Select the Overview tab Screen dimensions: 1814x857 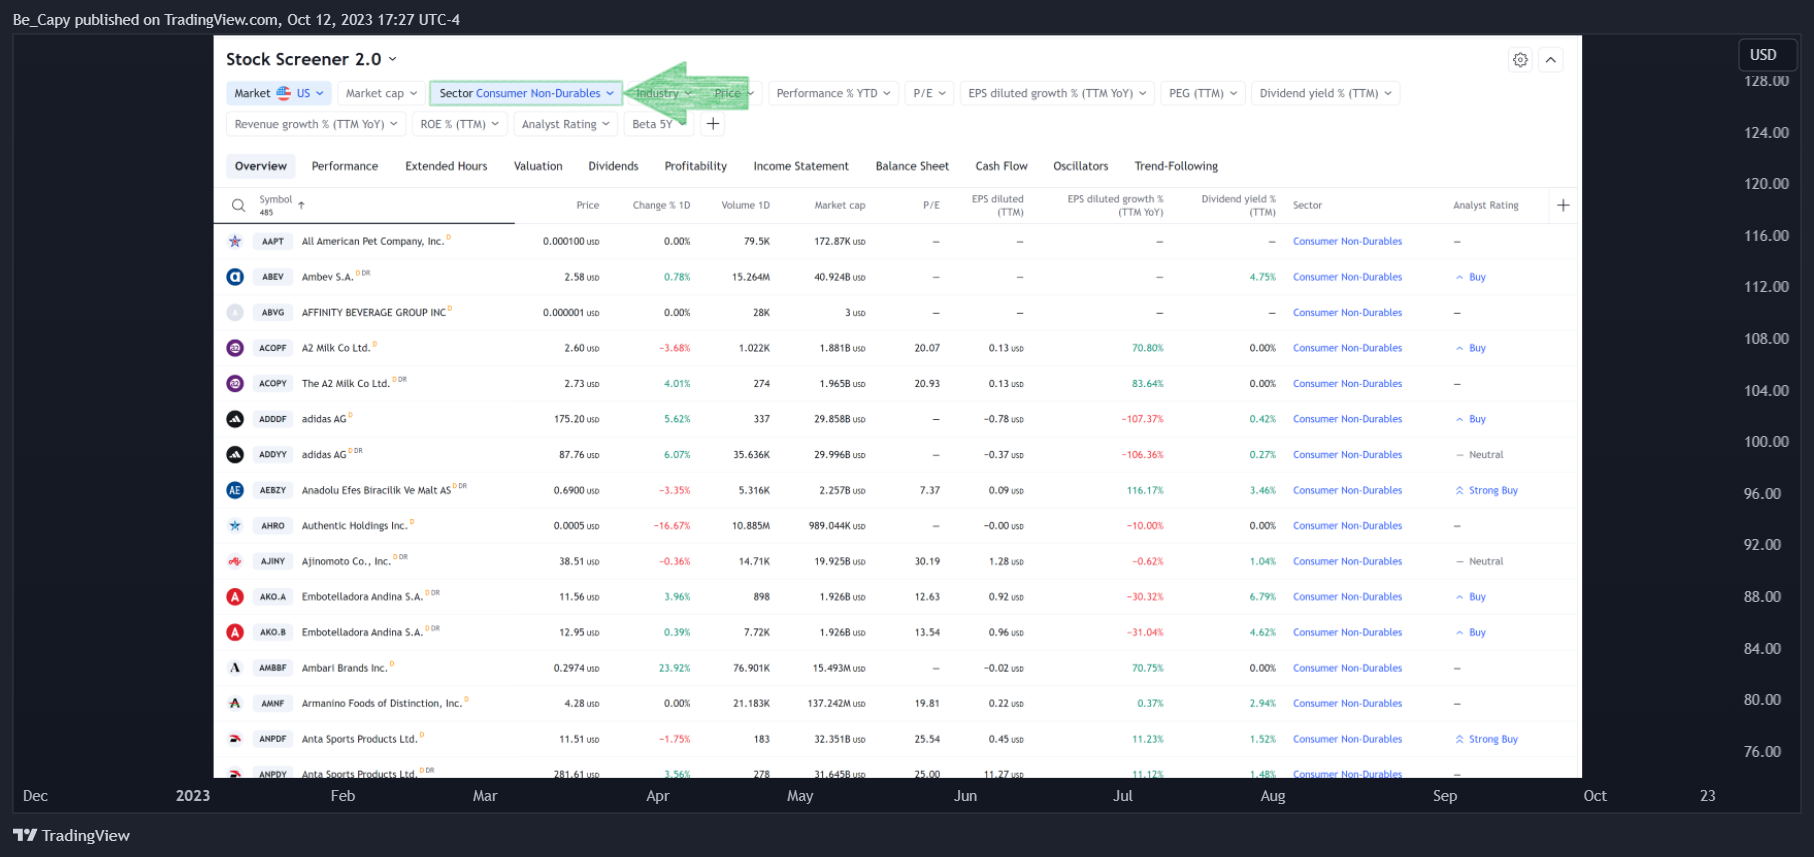pyautogui.click(x=261, y=166)
